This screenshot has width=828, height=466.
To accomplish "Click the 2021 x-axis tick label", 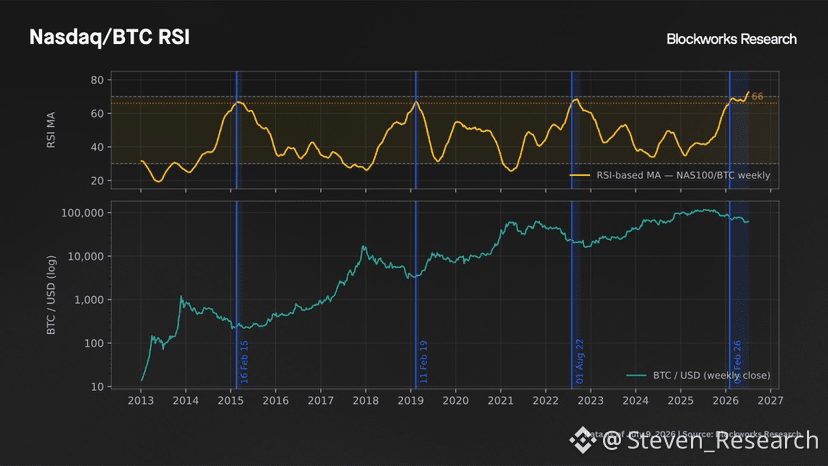I will 501,400.
